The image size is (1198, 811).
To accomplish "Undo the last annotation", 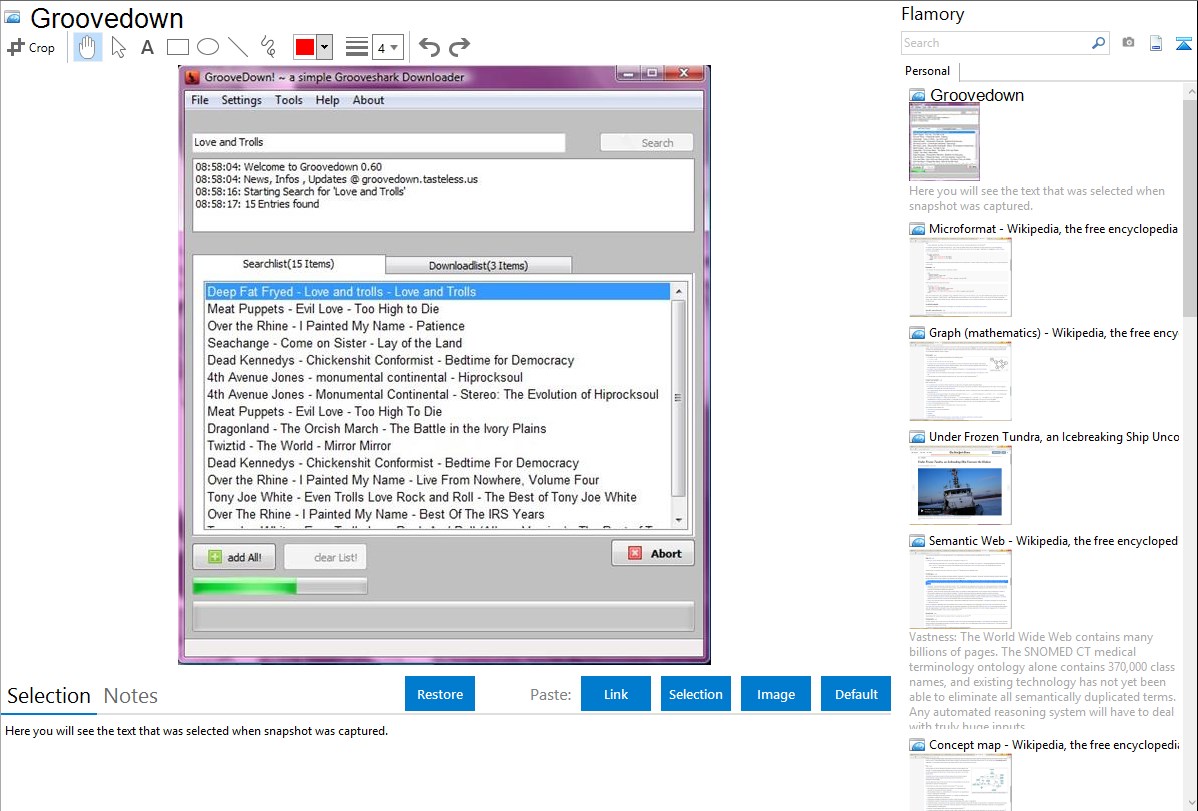I will [x=429, y=47].
